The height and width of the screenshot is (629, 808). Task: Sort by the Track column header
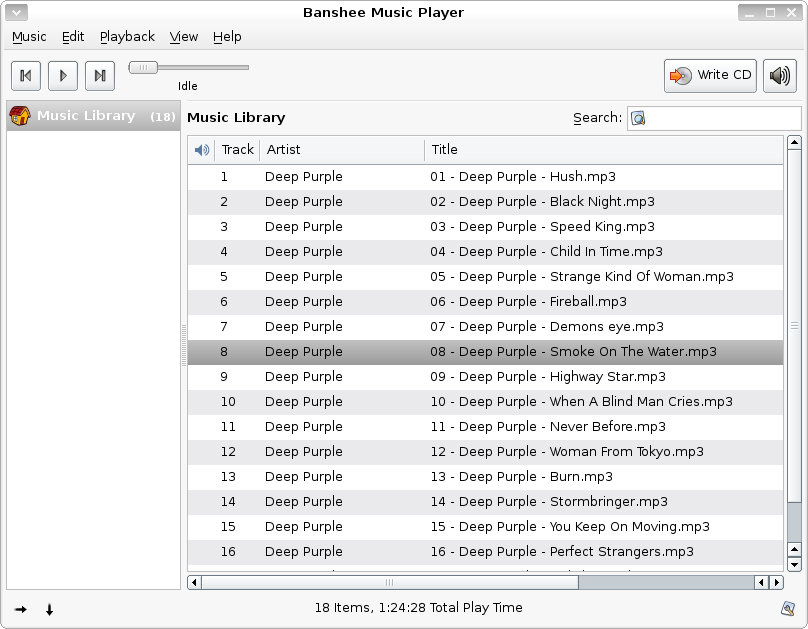coord(237,150)
